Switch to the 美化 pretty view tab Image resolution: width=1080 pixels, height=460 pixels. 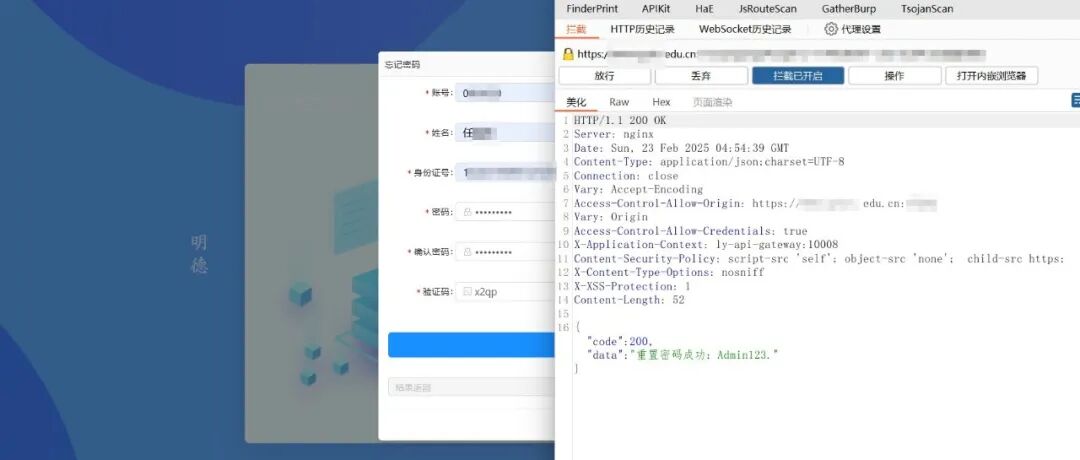577,102
